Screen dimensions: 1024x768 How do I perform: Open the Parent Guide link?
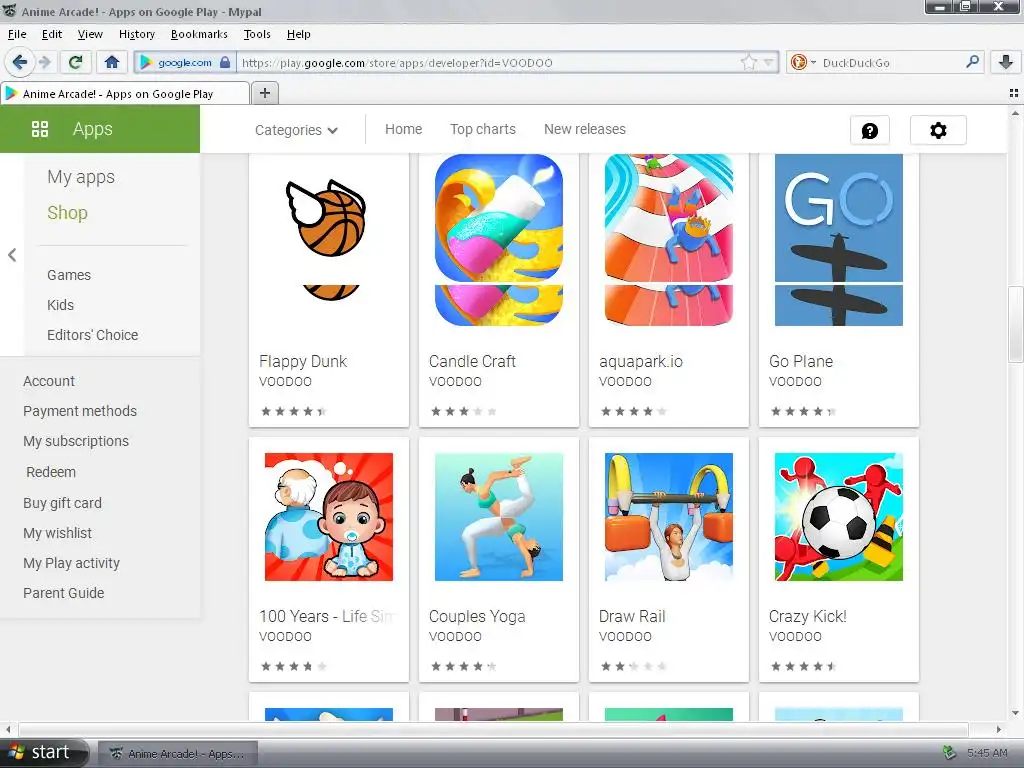click(63, 593)
